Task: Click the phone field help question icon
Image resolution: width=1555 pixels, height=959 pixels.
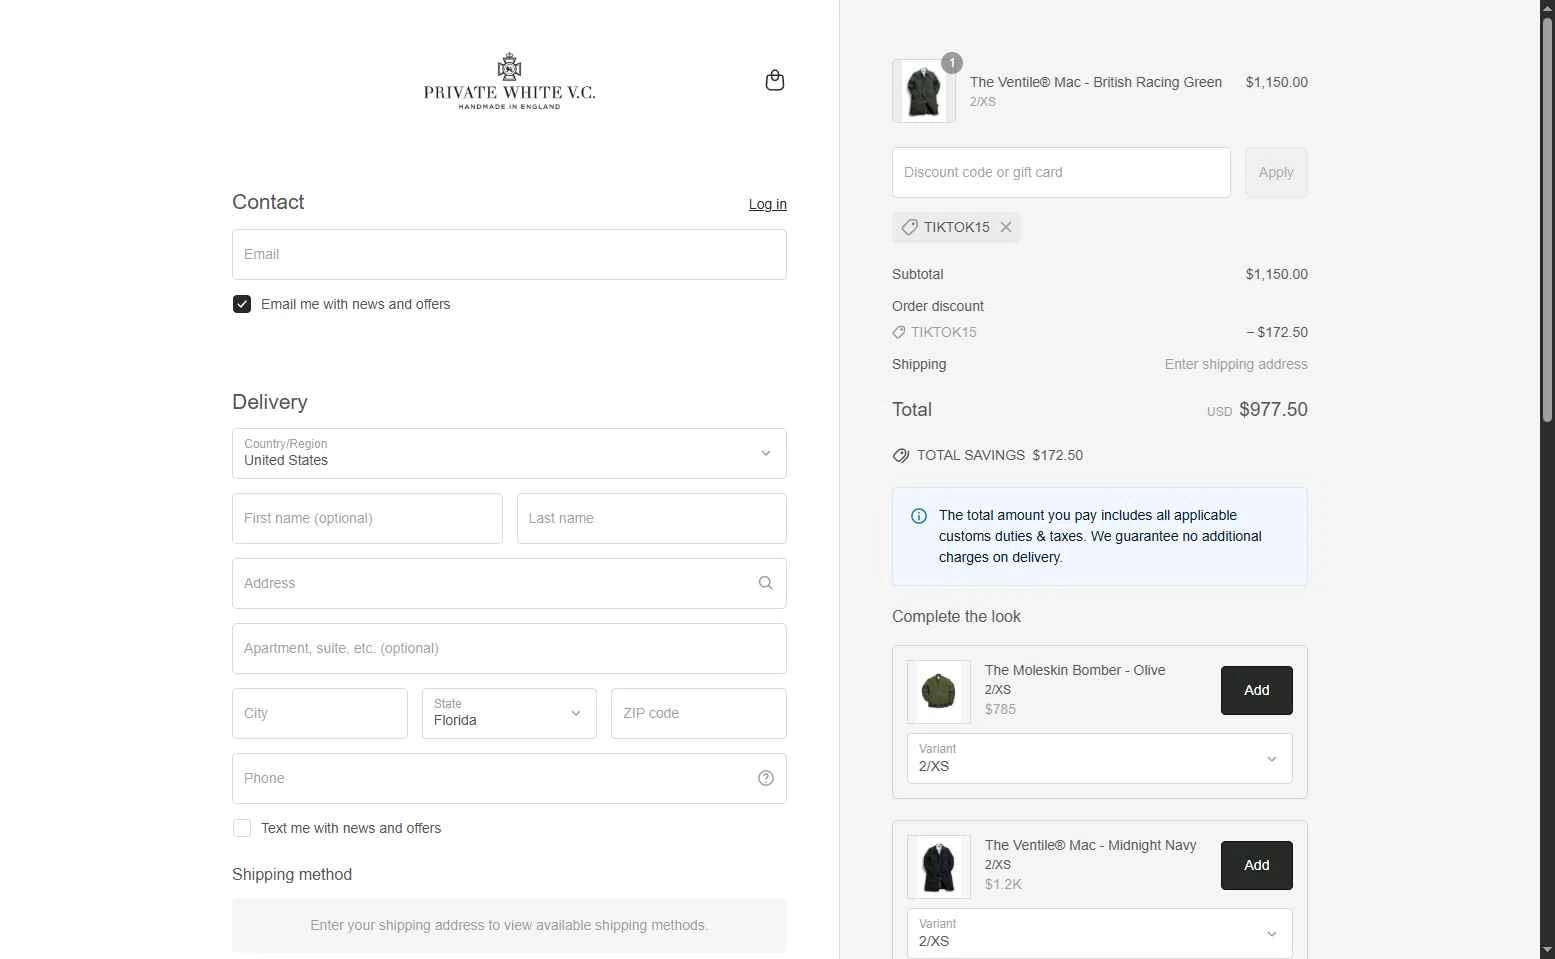Action: pos(766,778)
